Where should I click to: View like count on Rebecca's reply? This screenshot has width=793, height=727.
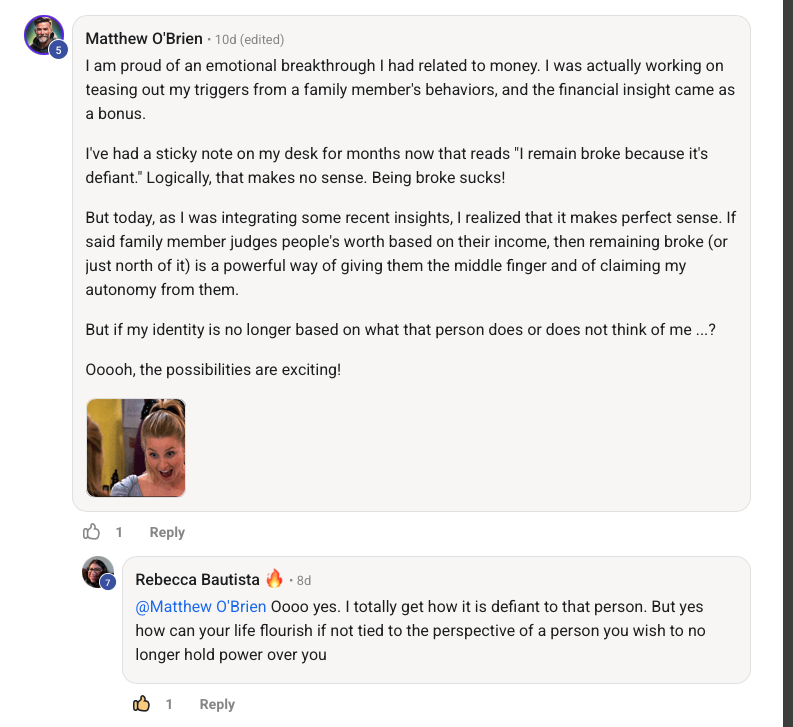pyautogui.click(x=169, y=704)
